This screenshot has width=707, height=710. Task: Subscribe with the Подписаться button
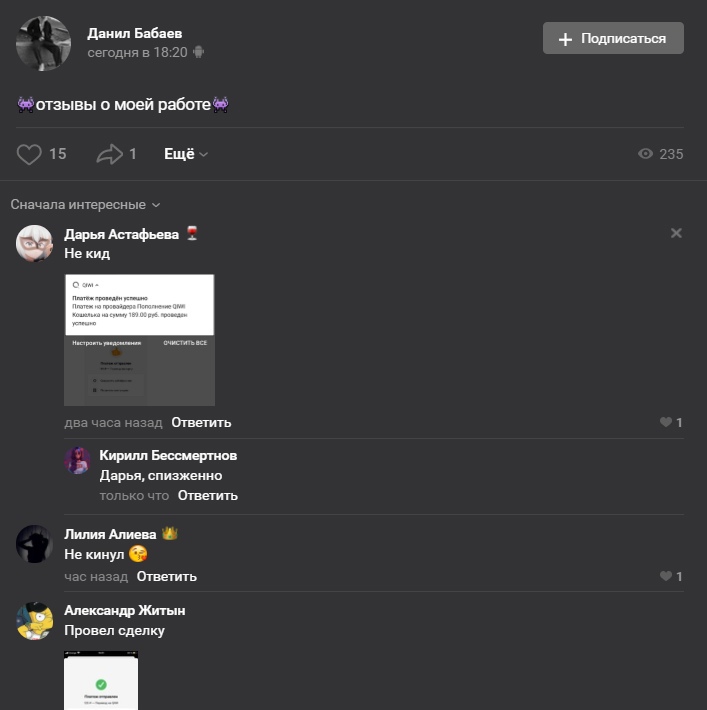click(x=613, y=38)
